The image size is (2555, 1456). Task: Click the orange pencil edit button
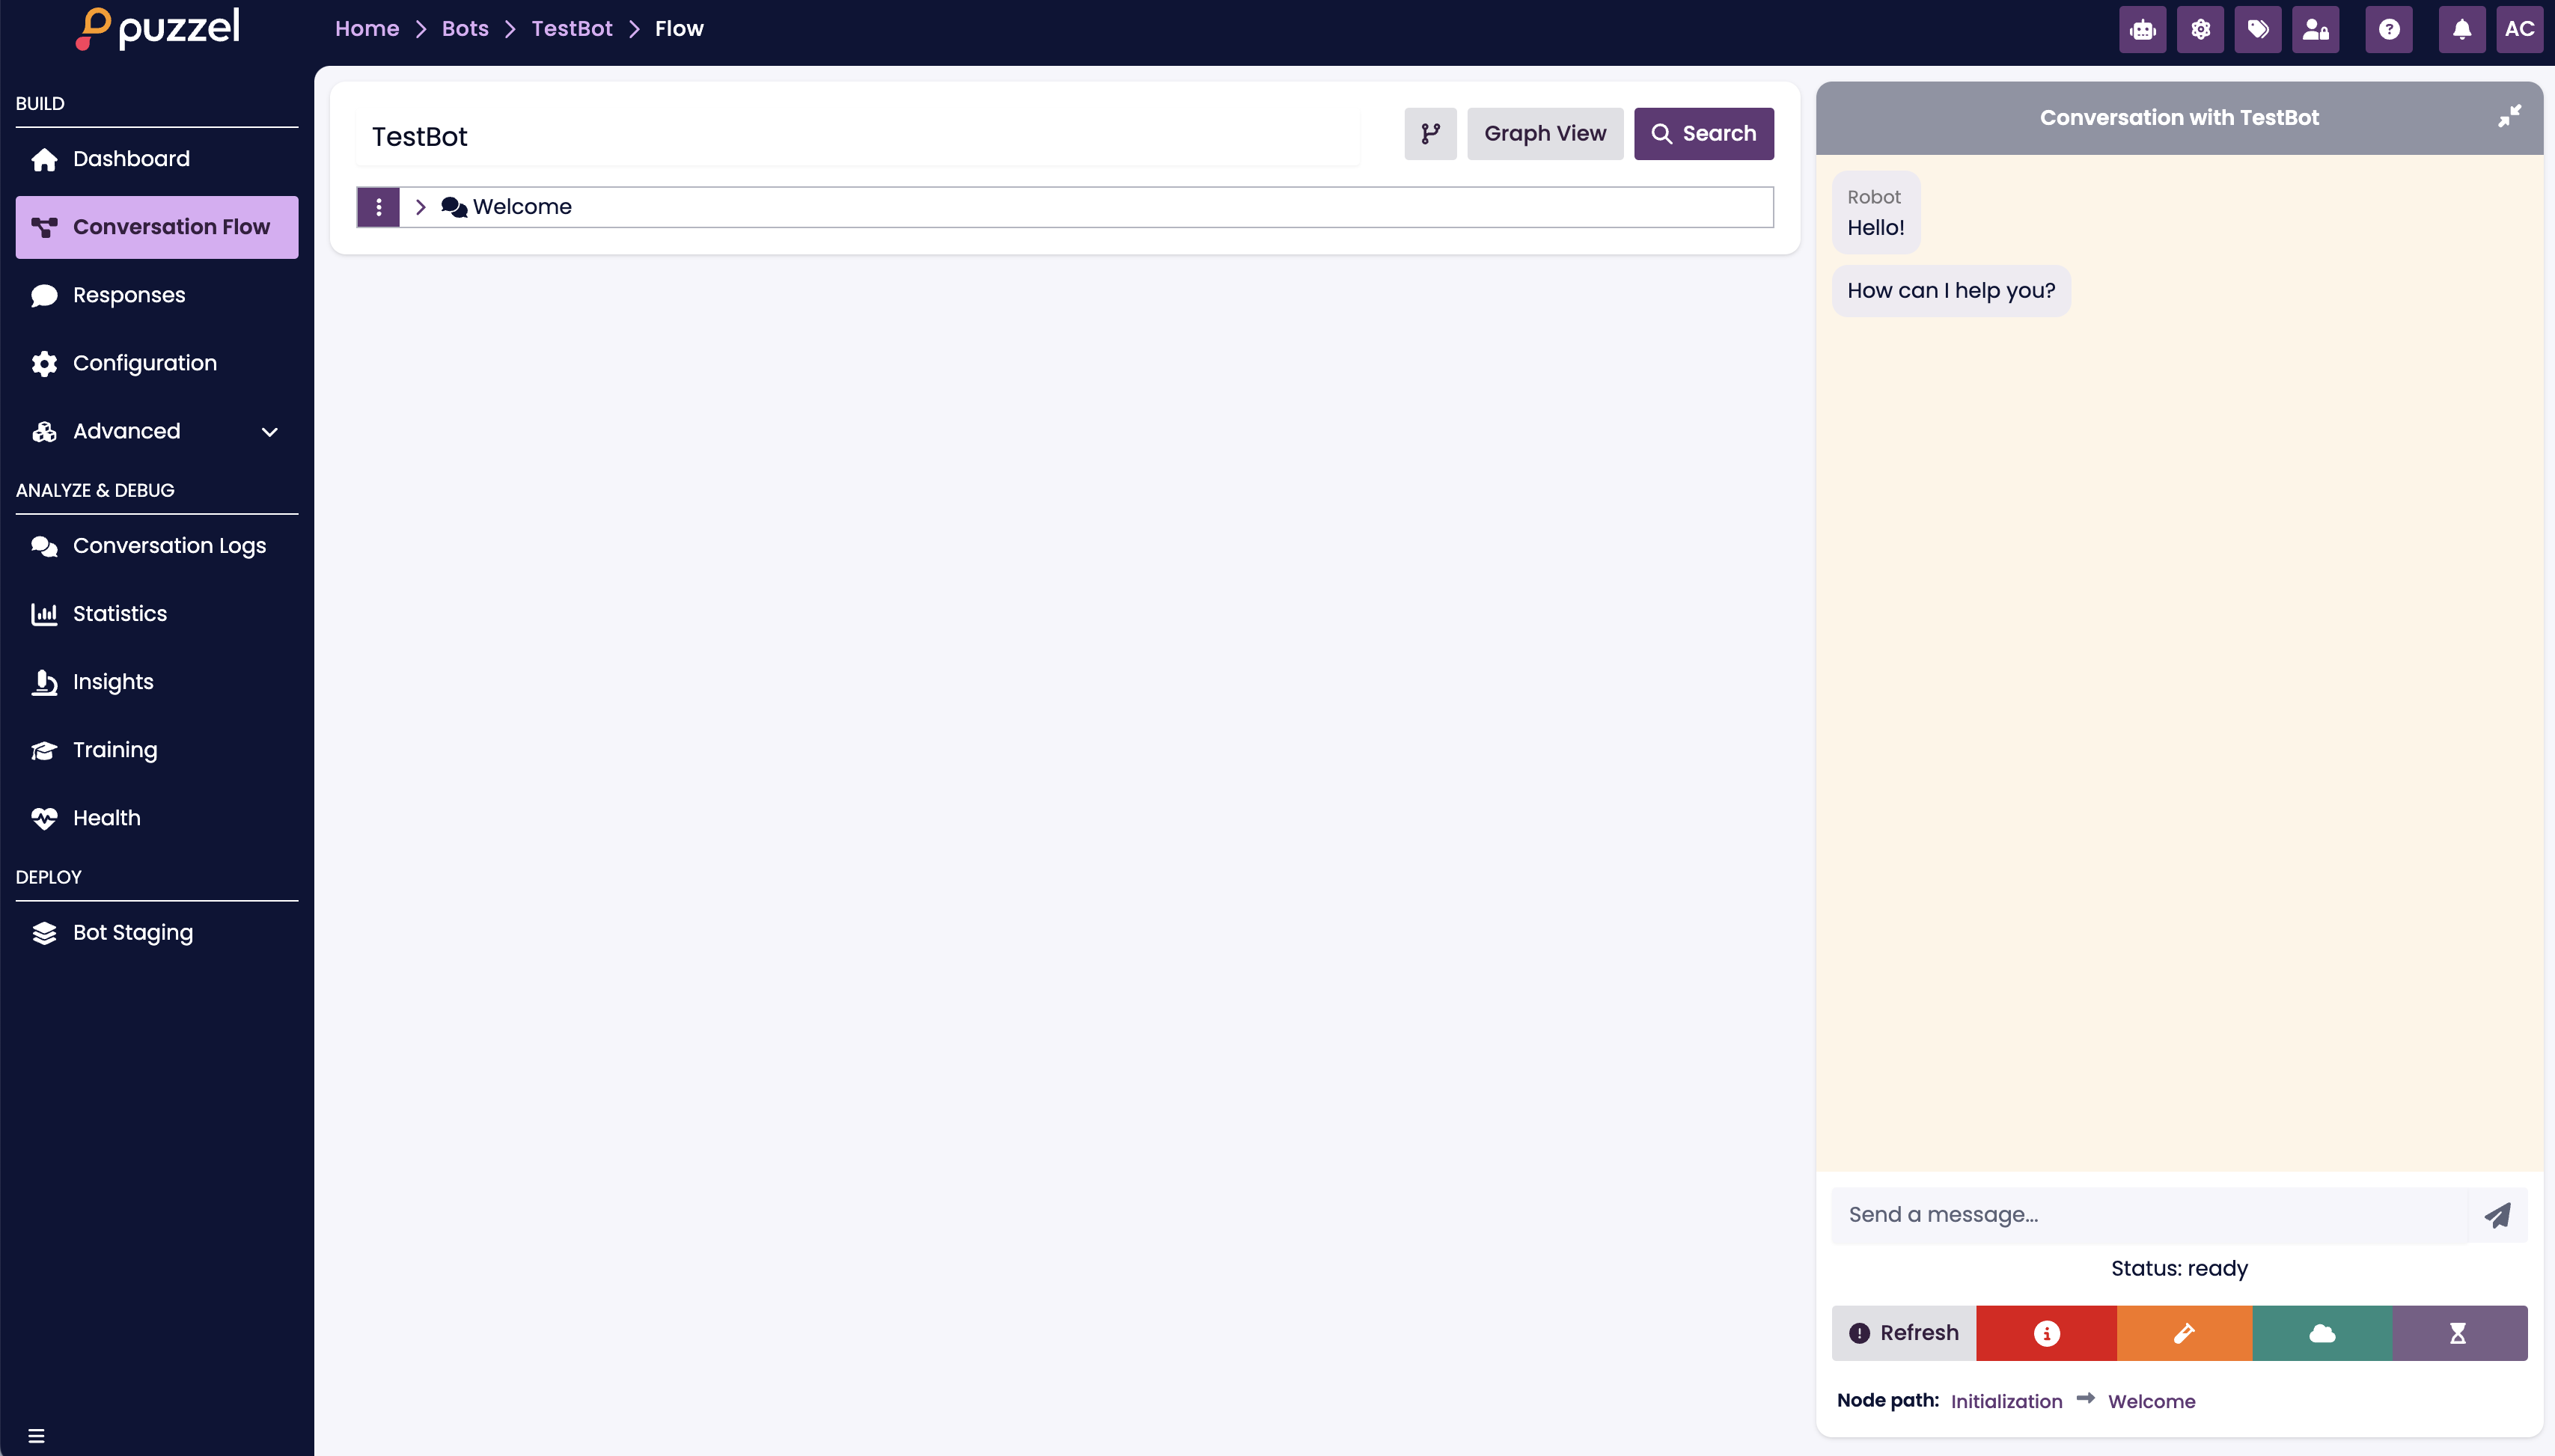[x=2184, y=1333]
